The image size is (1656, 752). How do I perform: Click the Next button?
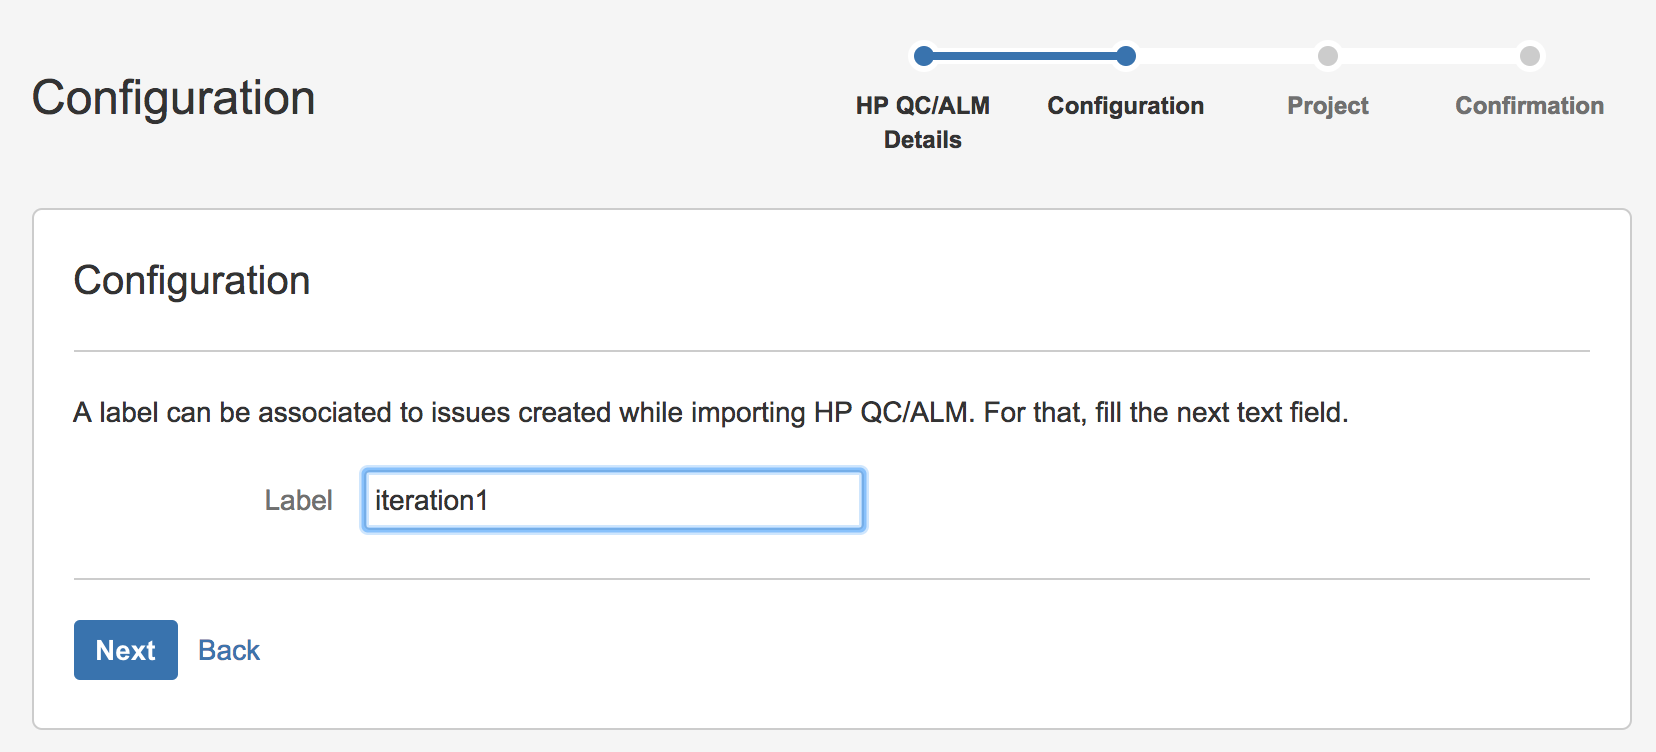point(126,650)
